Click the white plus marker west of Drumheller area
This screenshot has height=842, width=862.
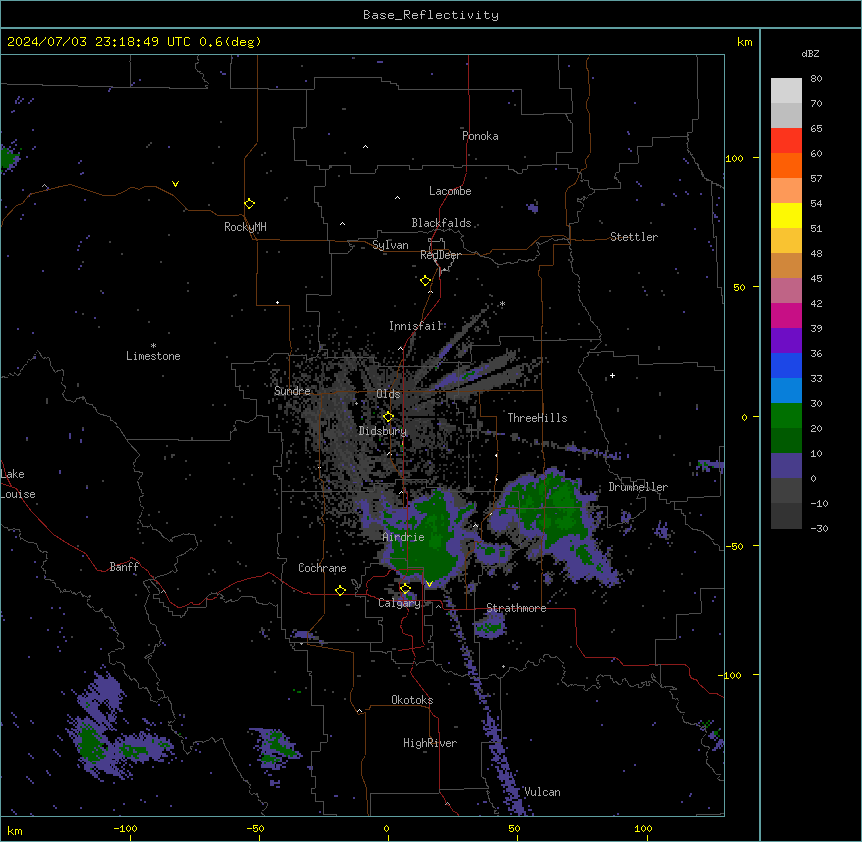click(x=612, y=375)
